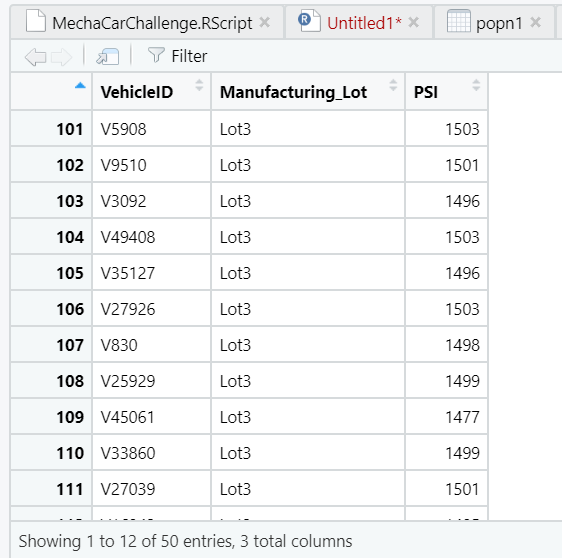Click PSI value 1498 in row 107
The image size is (562, 558).
tap(447, 345)
